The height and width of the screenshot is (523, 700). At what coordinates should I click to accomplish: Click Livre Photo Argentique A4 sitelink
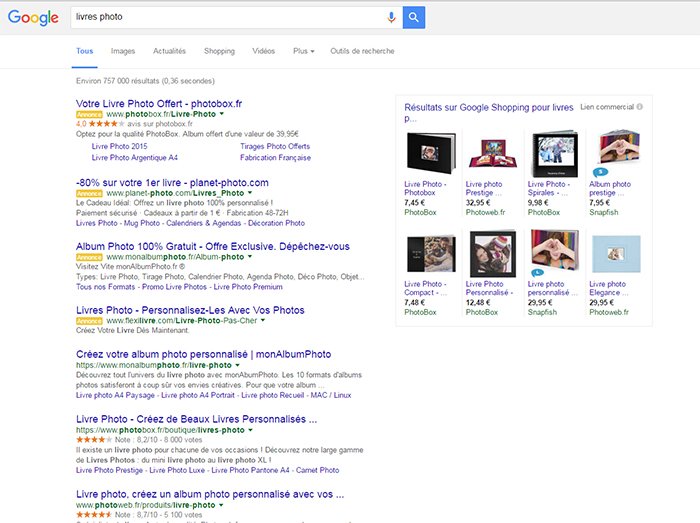134,158
